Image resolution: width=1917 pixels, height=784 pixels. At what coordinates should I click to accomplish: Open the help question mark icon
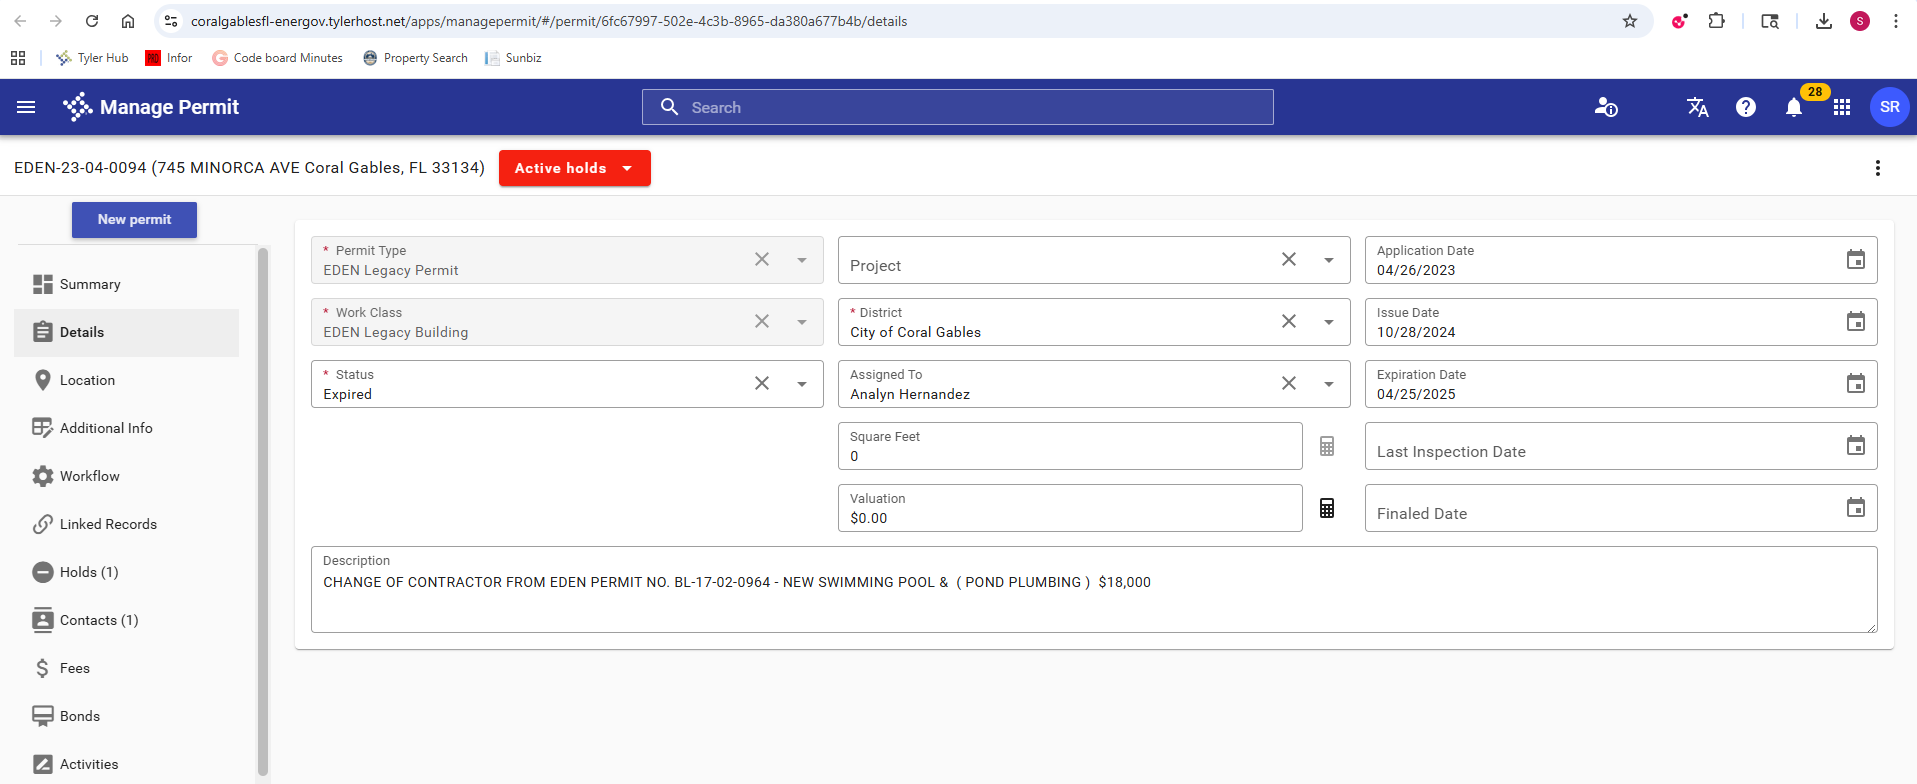[1745, 107]
